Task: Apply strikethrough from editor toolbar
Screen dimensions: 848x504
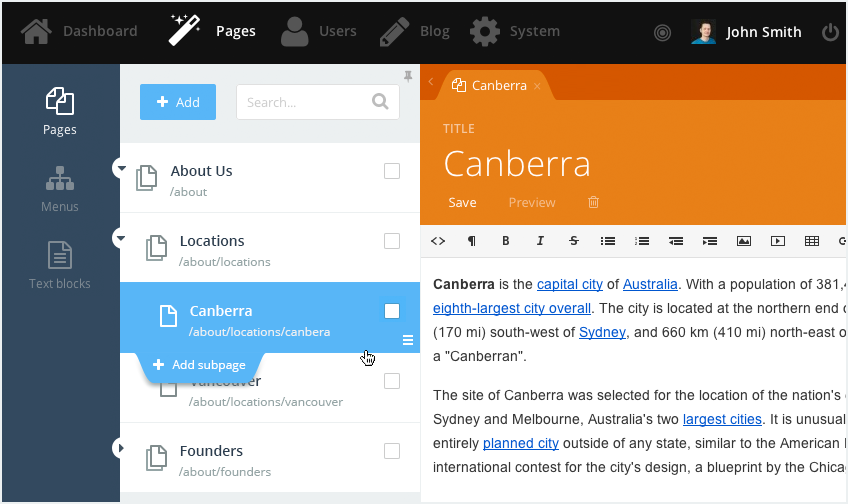Action: (x=573, y=241)
